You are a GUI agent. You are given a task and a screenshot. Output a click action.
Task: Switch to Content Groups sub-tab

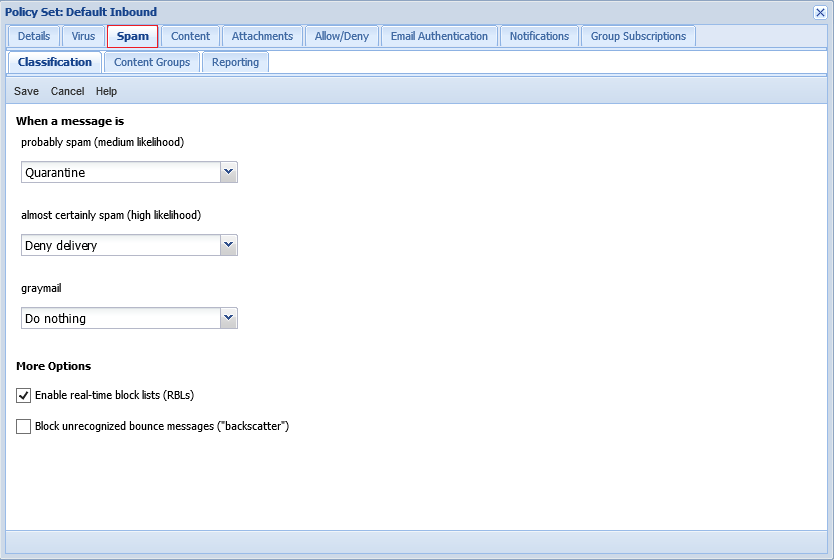[152, 62]
